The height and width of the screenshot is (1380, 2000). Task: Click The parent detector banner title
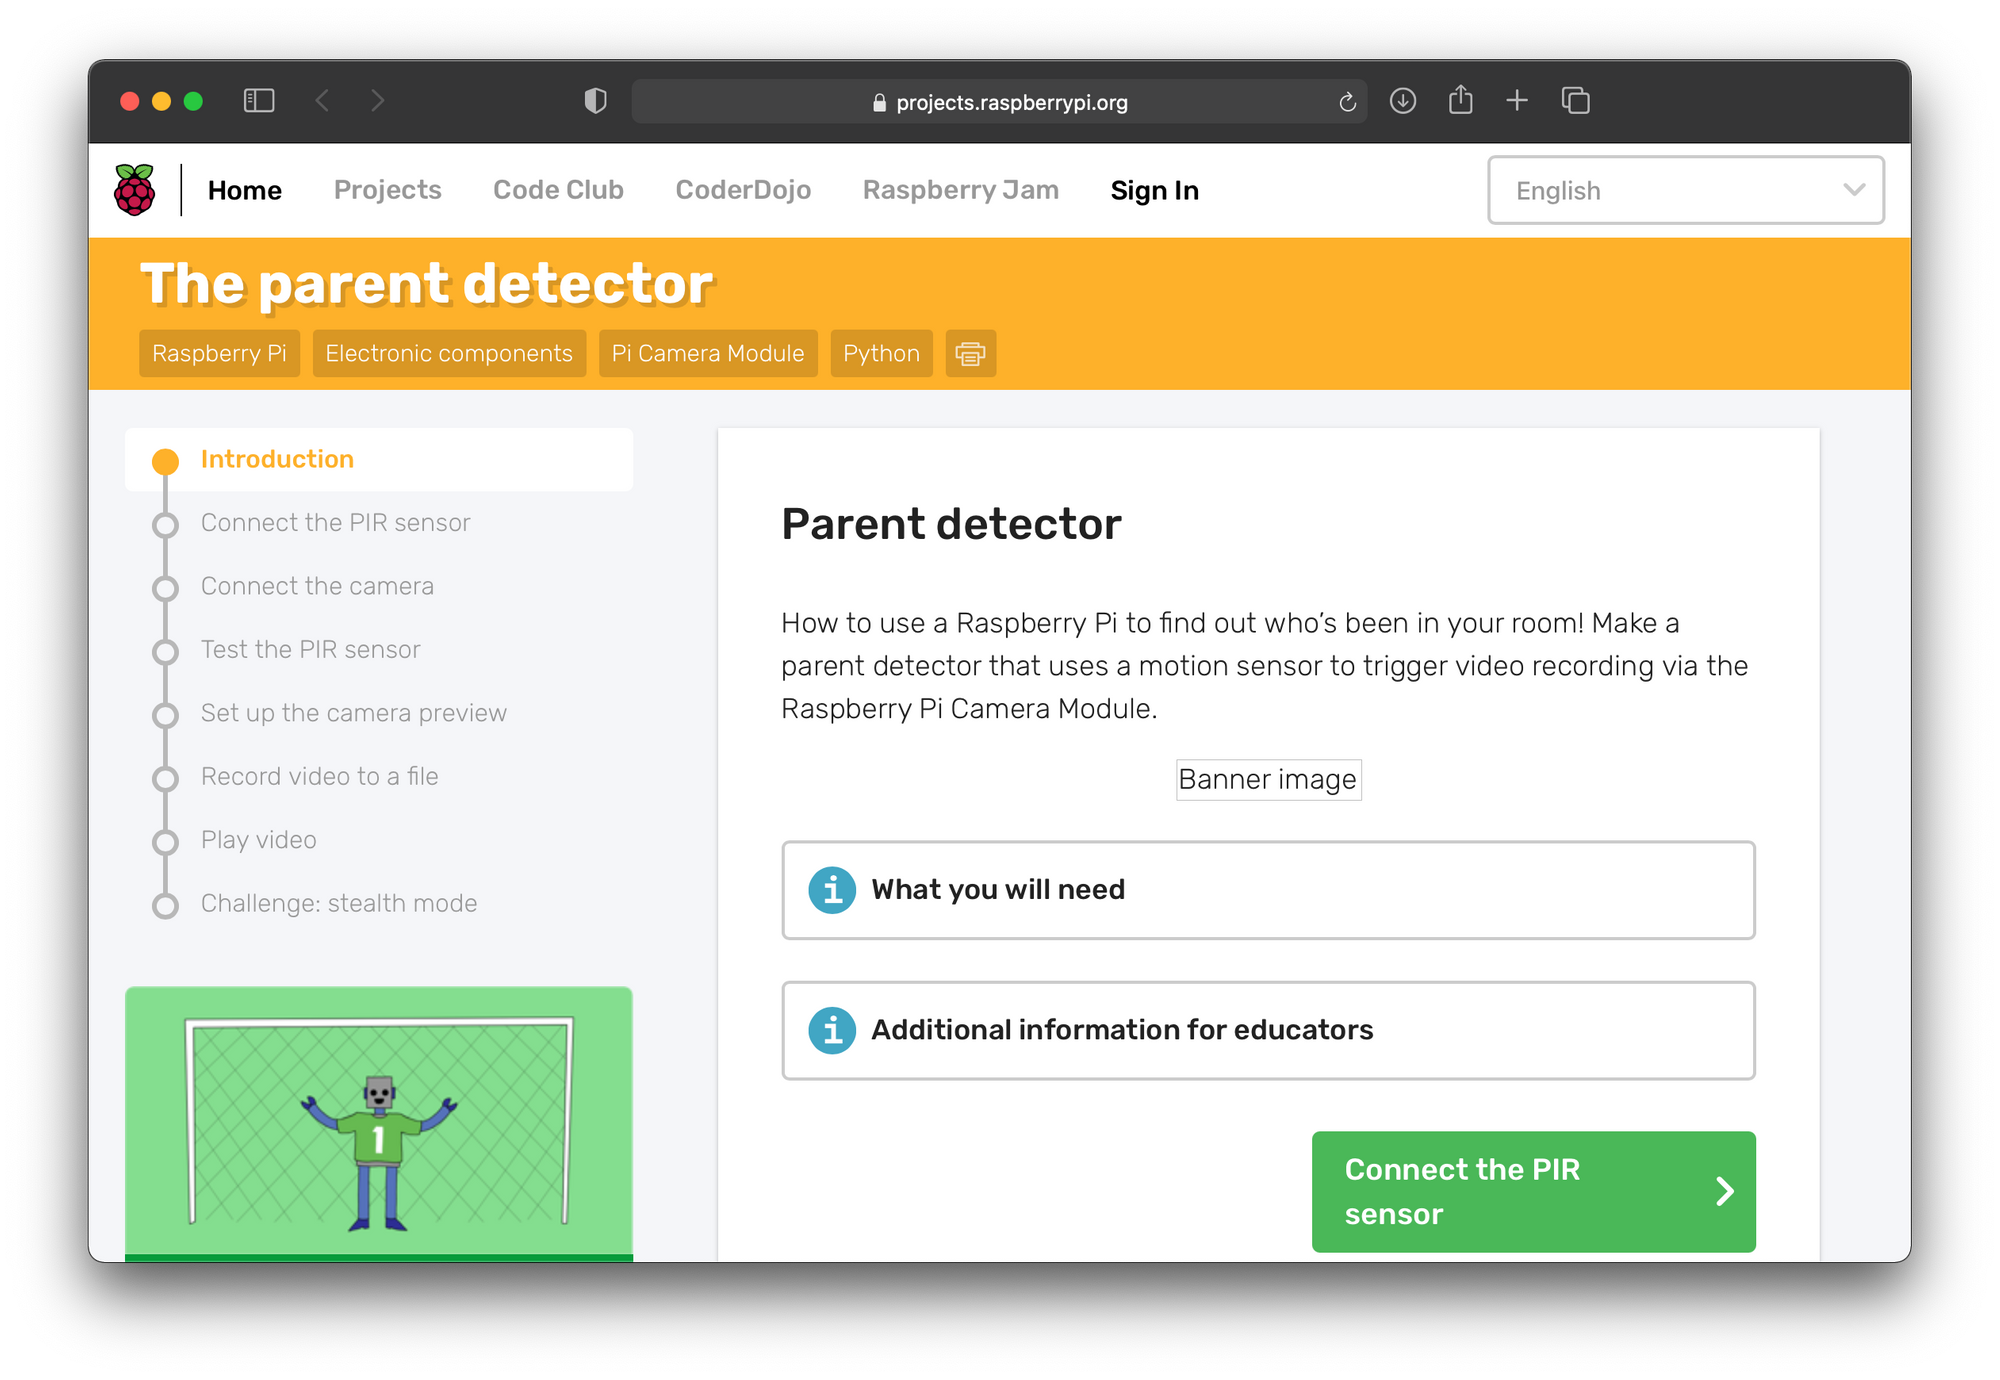pyautogui.click(x=426, y=283)
